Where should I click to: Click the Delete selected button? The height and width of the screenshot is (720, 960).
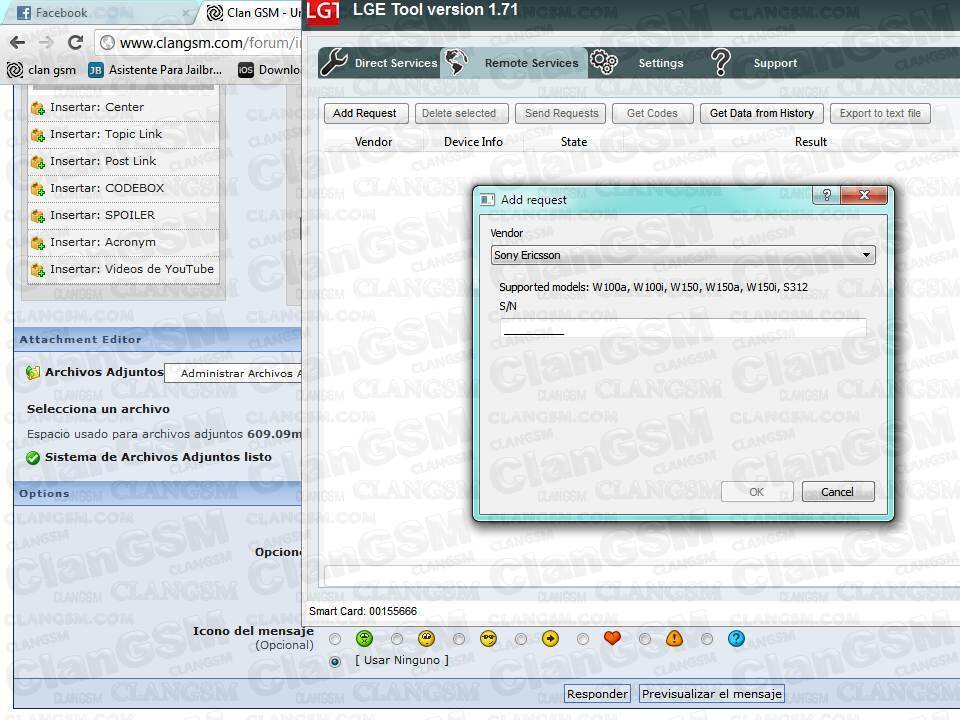462,113
